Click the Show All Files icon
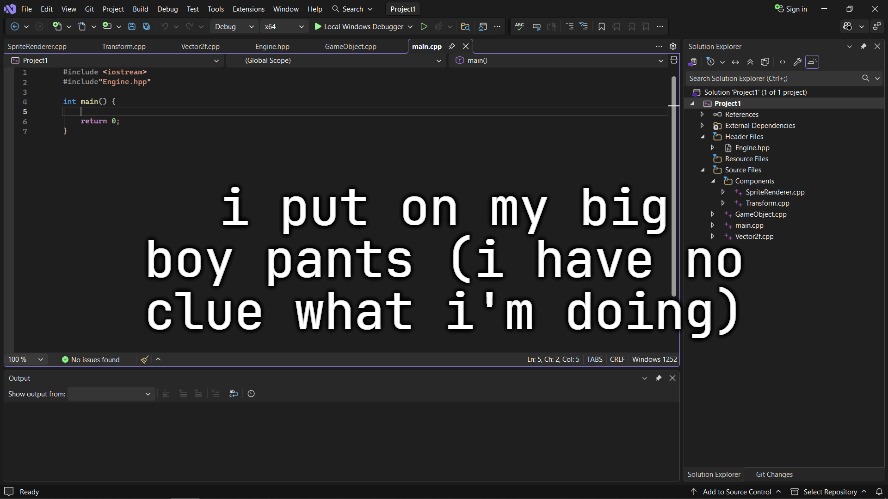 765,62
